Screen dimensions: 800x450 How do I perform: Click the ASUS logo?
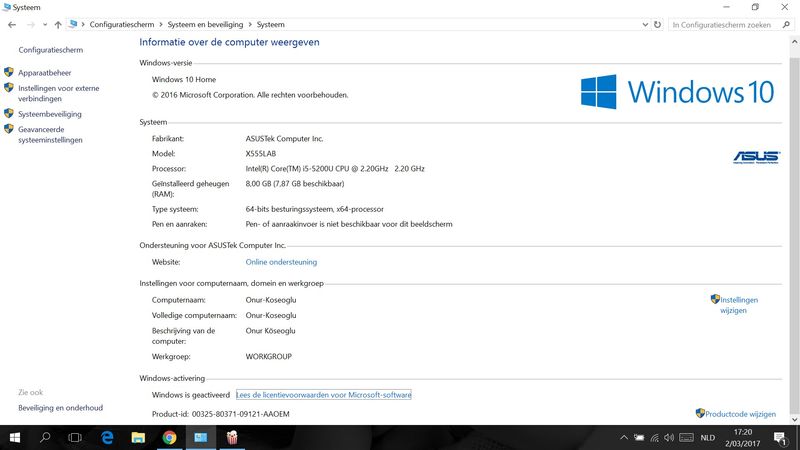[x=756, y=157]
